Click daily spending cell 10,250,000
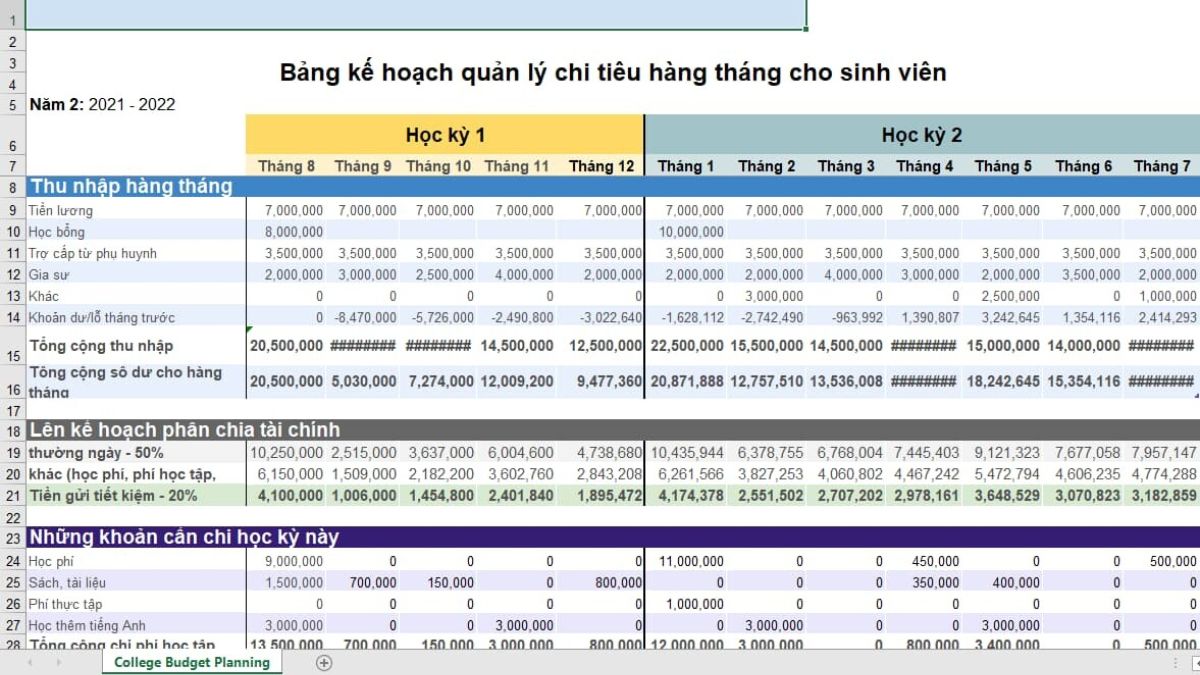This screenshot has height=675, width=1200. (286, 453)
